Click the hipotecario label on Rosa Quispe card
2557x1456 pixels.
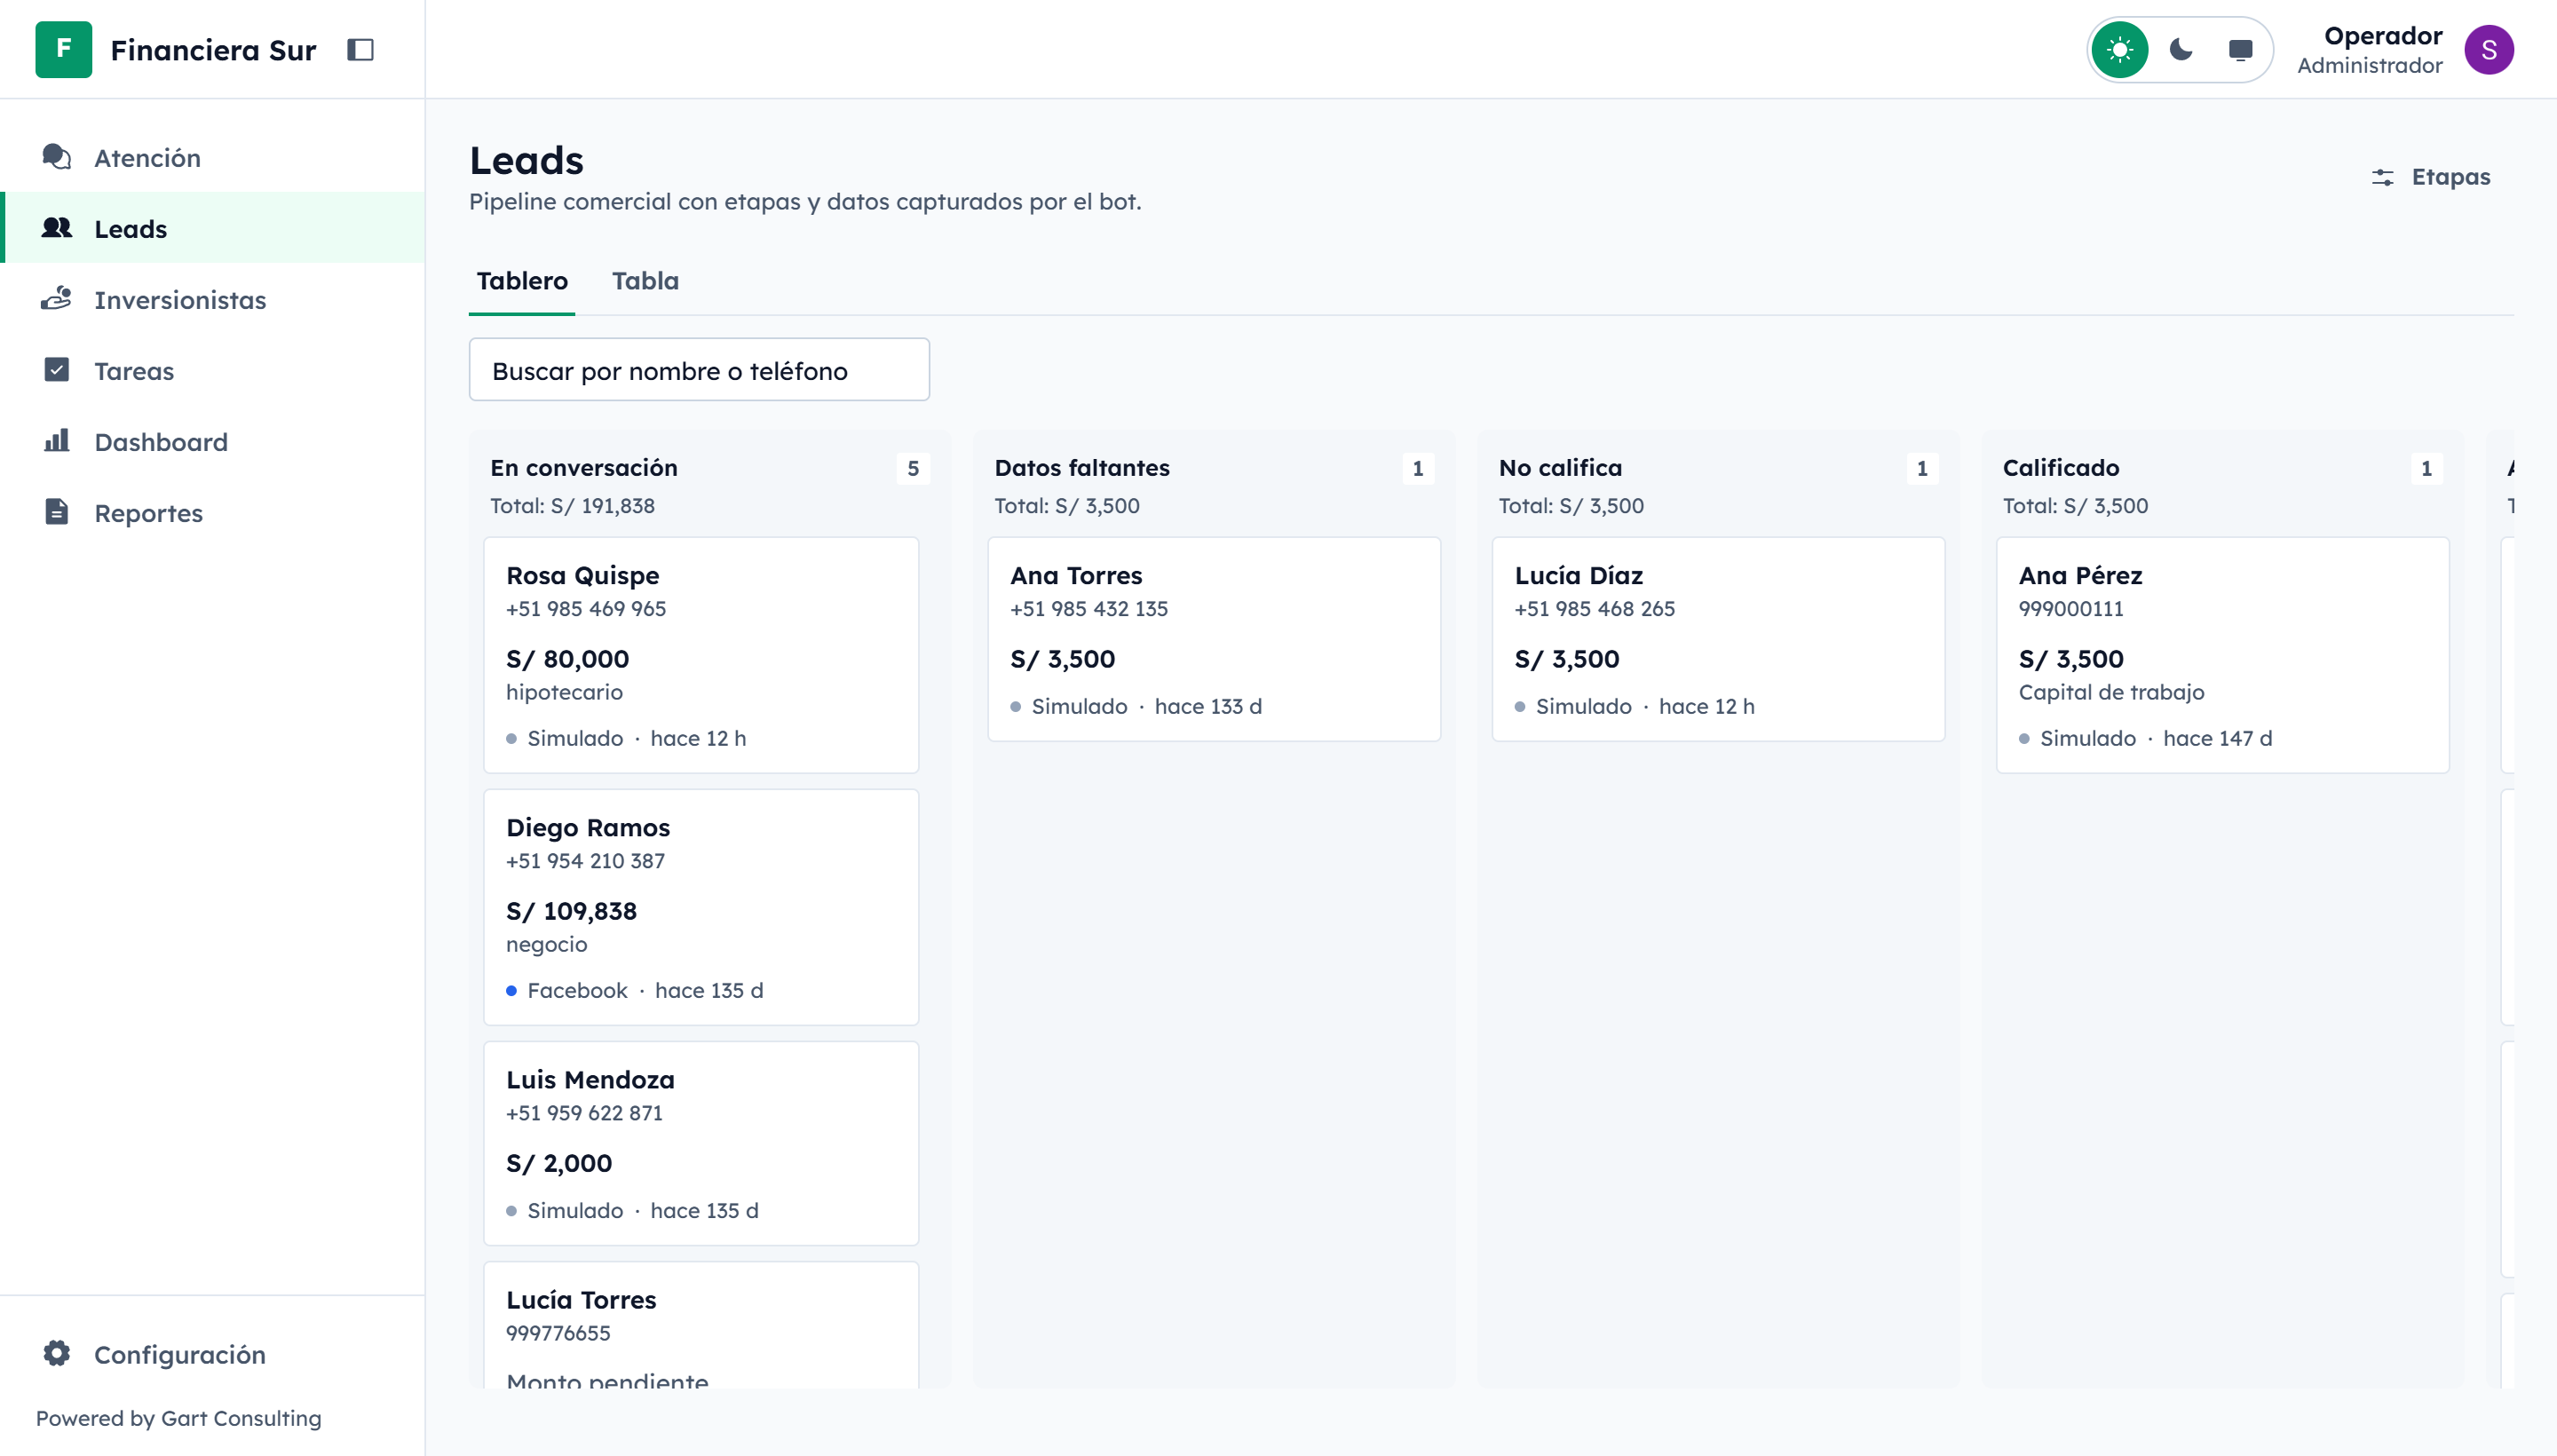[x=564, y=692]
